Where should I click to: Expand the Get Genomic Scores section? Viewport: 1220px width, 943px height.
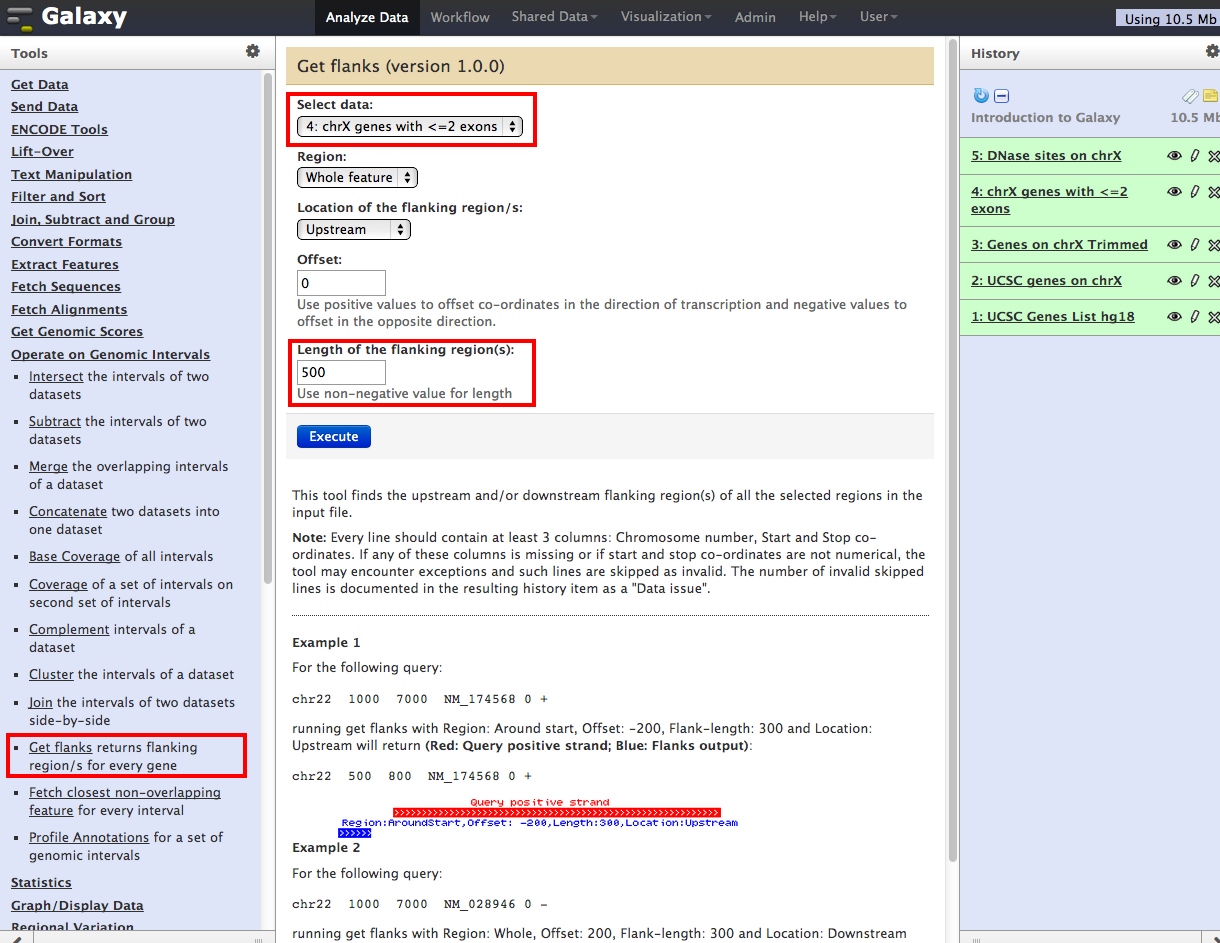77,332
